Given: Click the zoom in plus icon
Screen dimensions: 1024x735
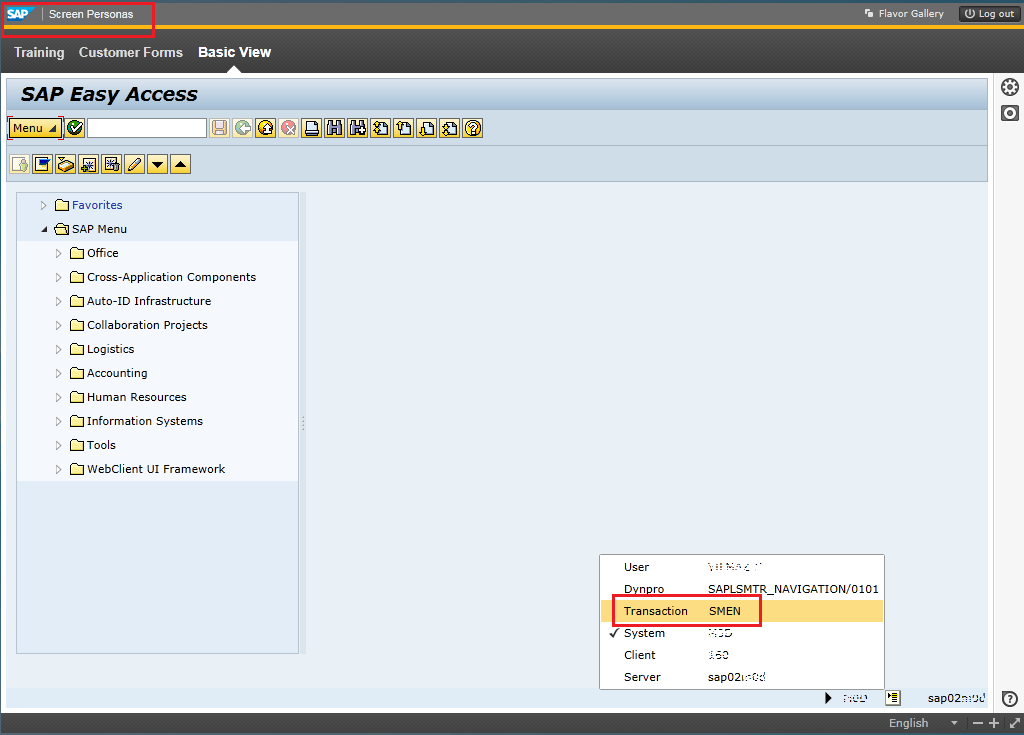Looking at the screenshot, I should (994, 723).
